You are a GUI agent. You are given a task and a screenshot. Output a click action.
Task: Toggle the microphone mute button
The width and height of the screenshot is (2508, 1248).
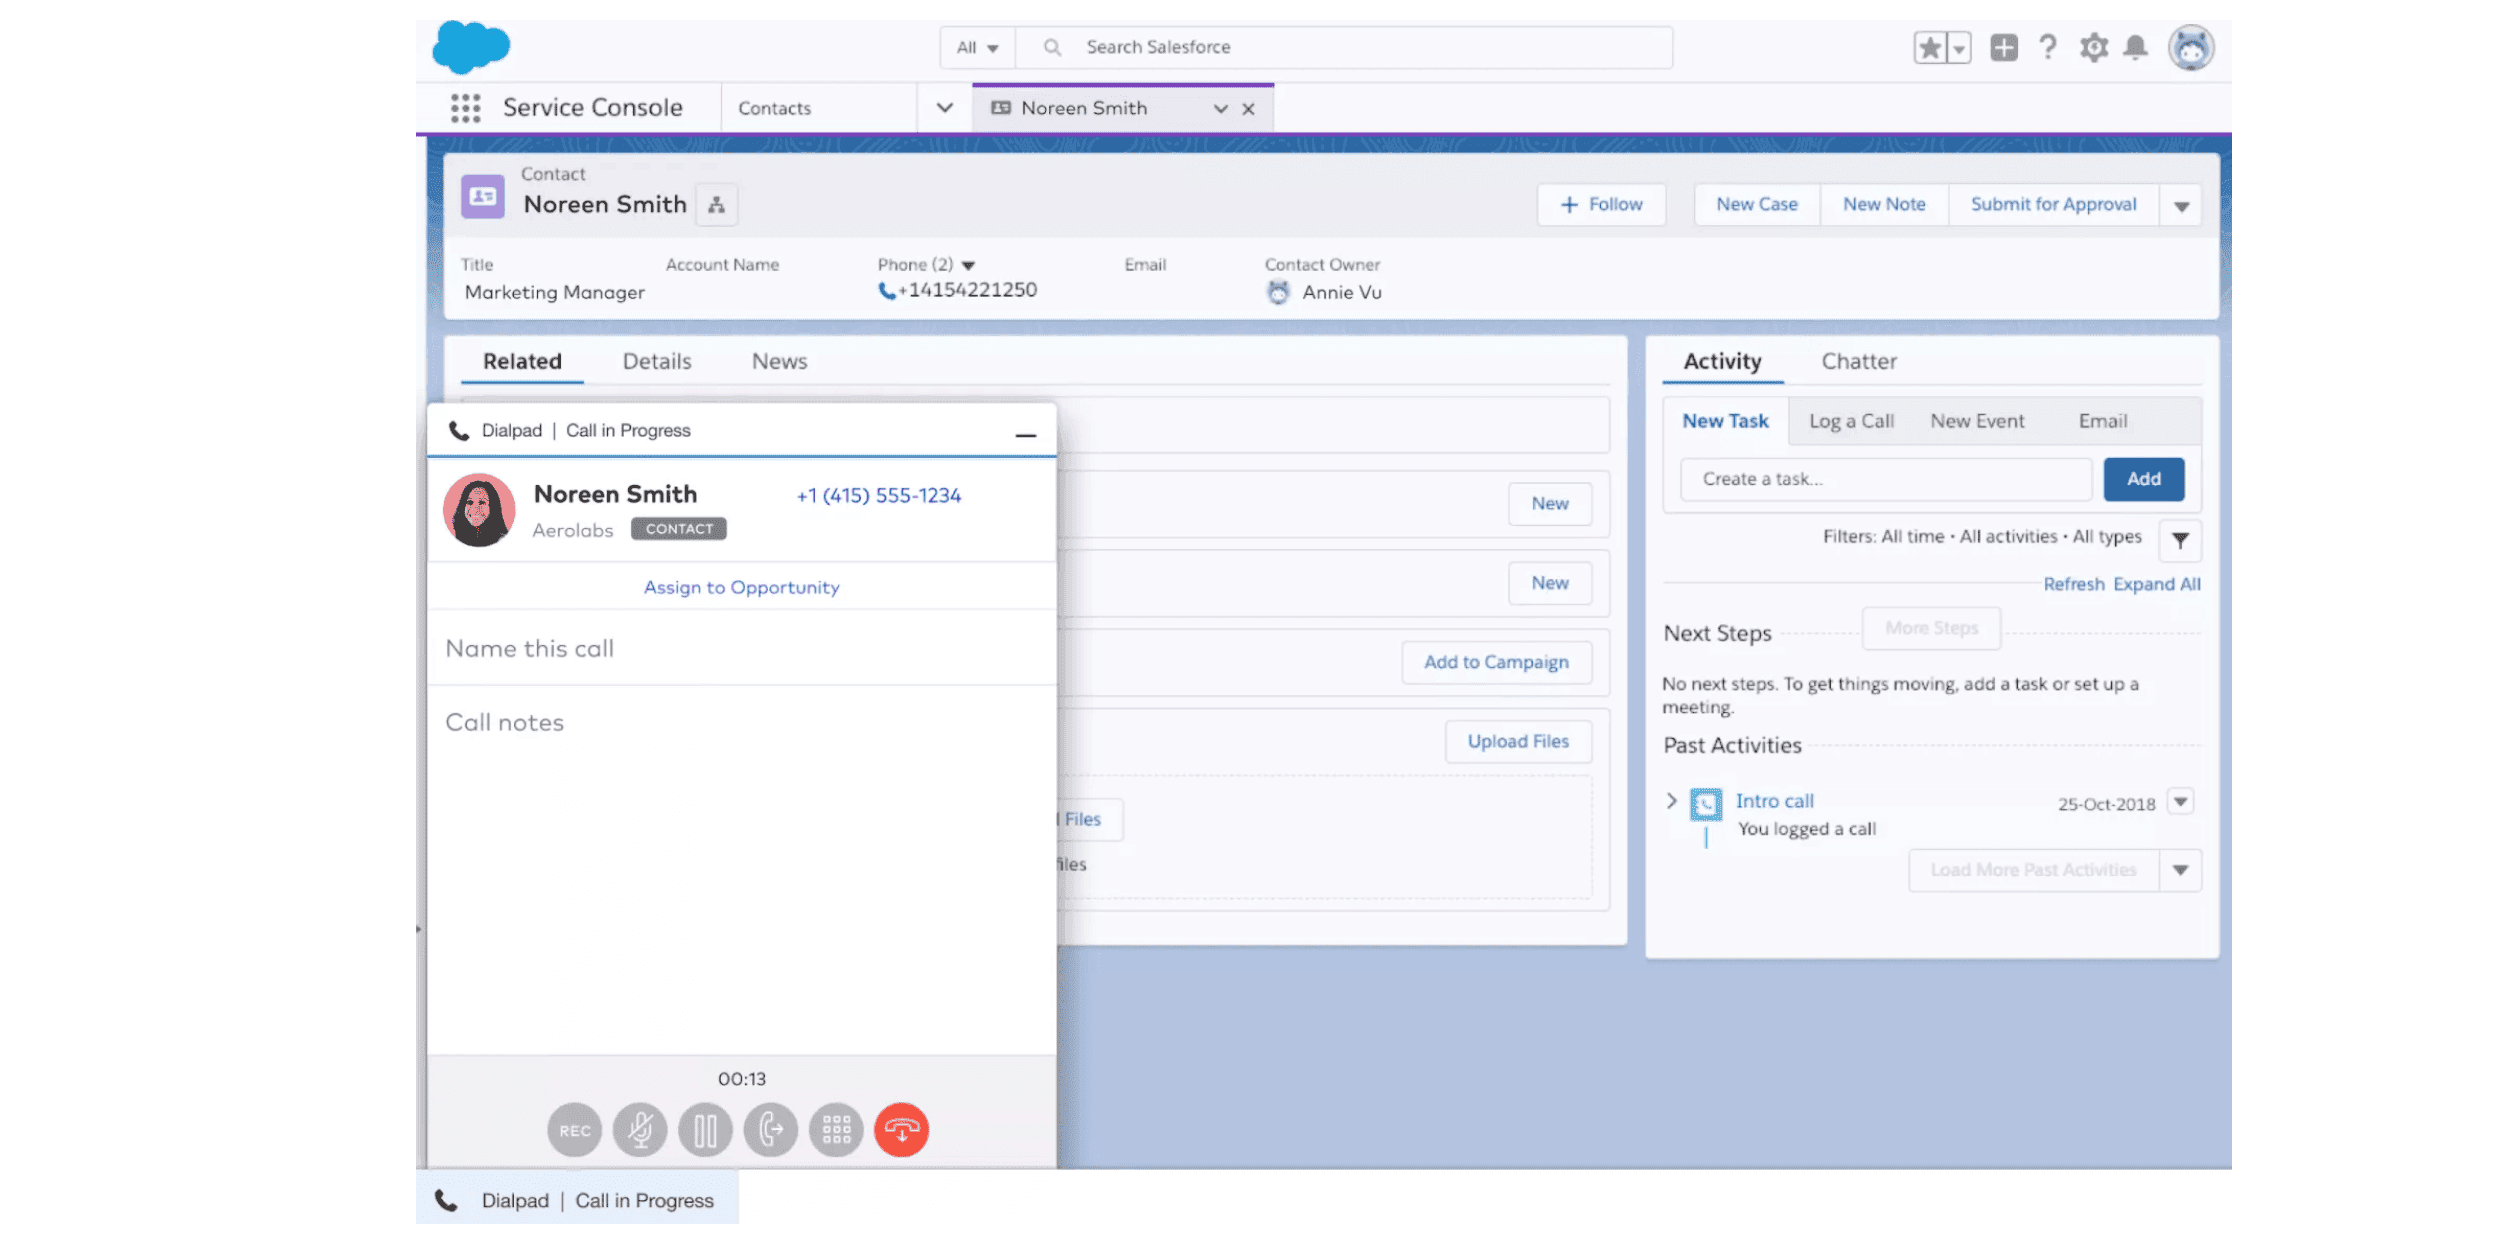tap(640, 1130)
